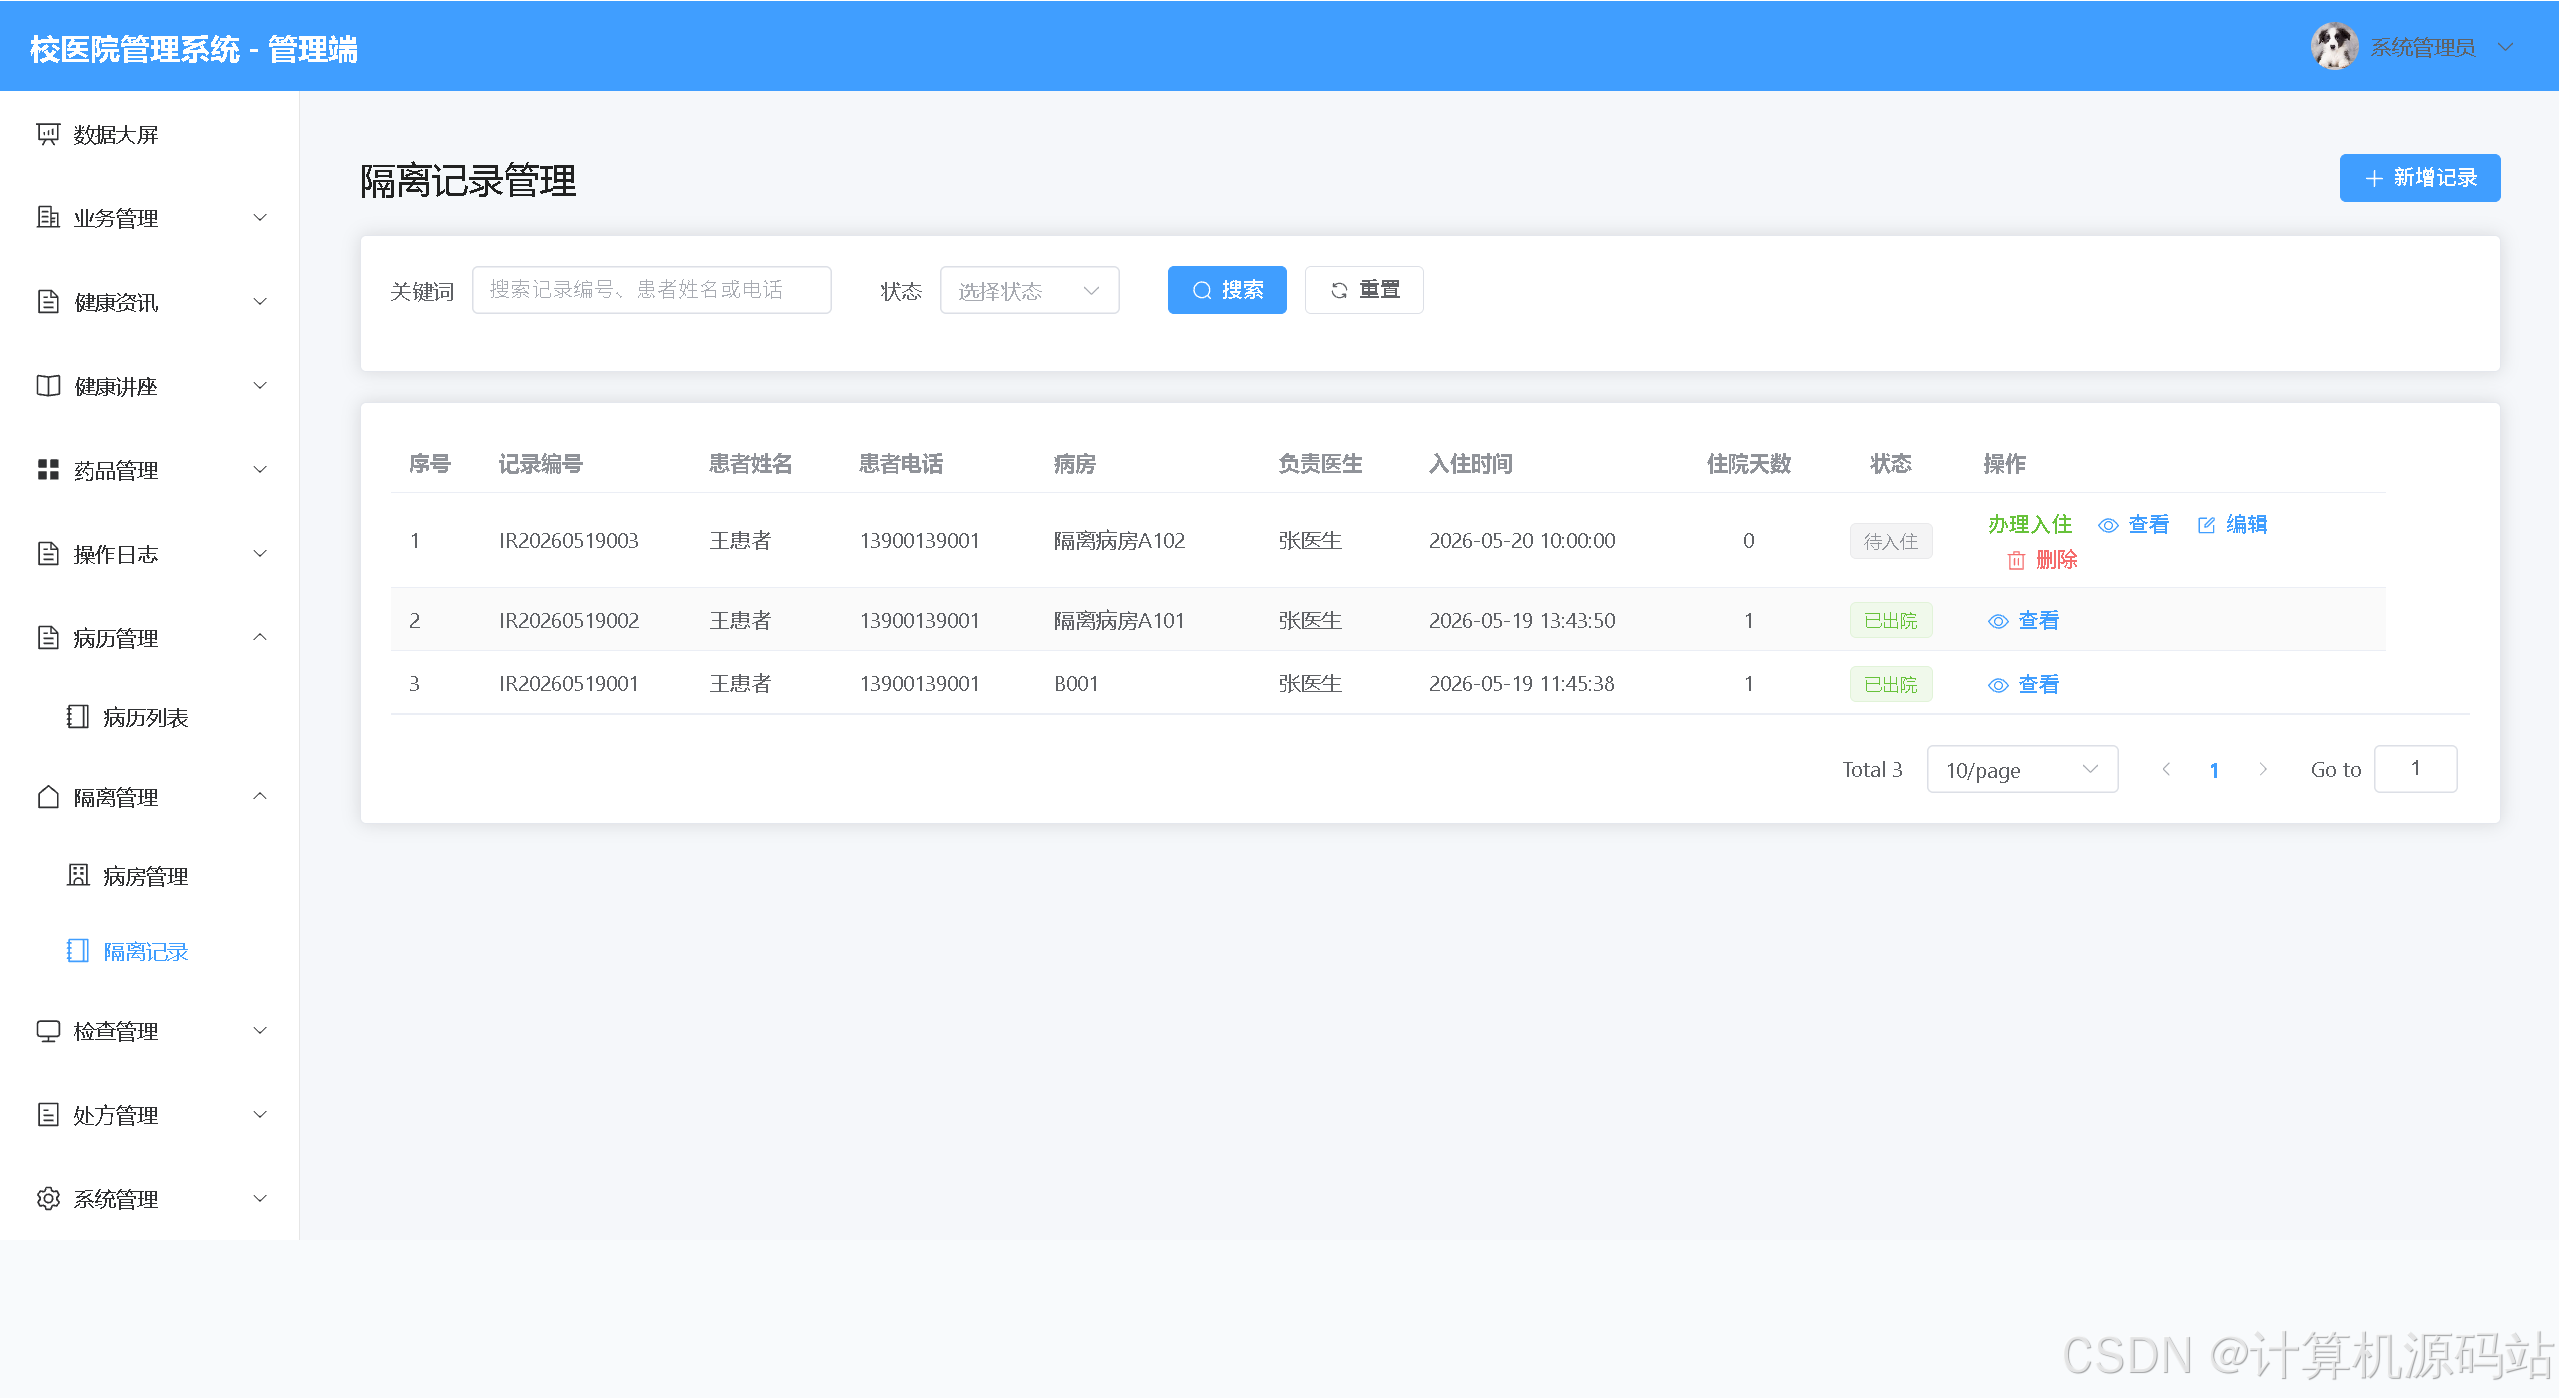Collapse 隔离管理 menu chevron
2559x1398 pixels.
[x=260, y=796]
